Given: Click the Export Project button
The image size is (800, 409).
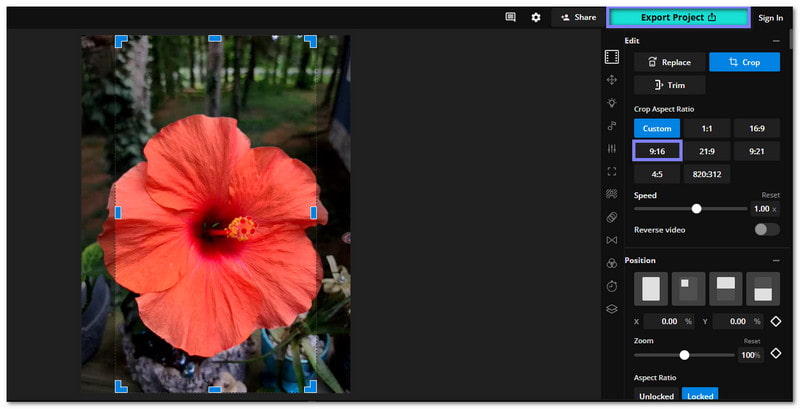Looking at the screenshot, I should (x=679, y=17).
